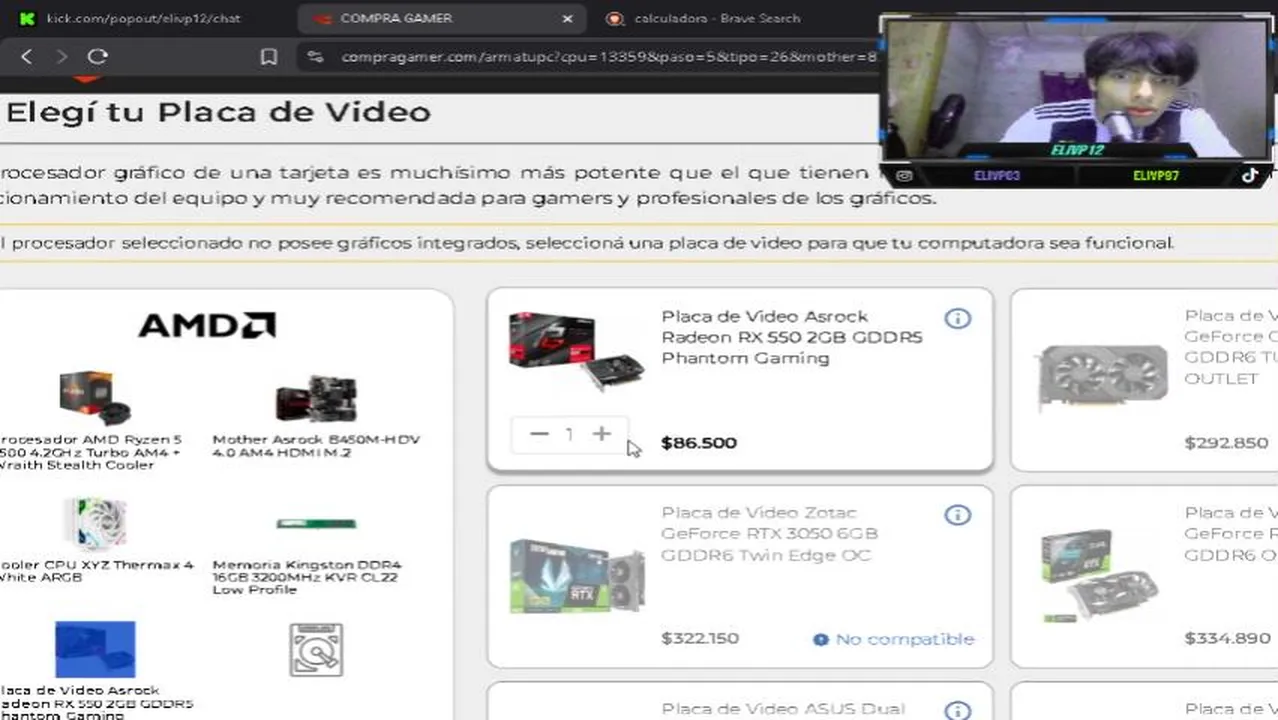Open Placa de Video Asrock Radeon RX 550 title
Image resolution: width=1278 pixels, height=720 pixels.
tap(791, 337)
